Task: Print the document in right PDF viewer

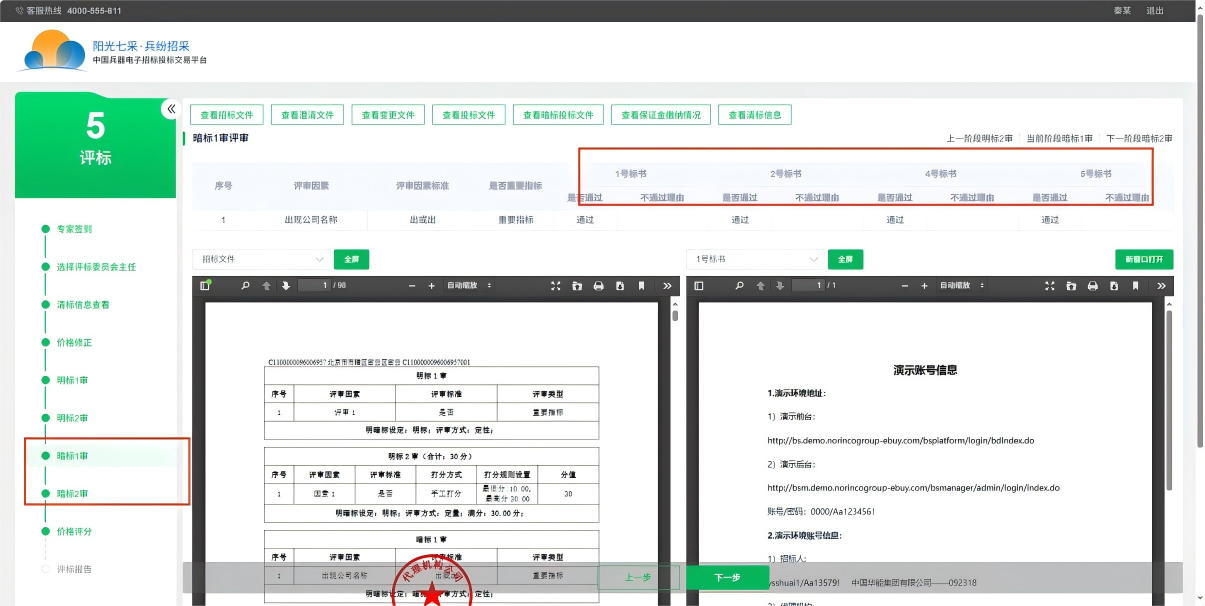Action: coord(1092,286)
